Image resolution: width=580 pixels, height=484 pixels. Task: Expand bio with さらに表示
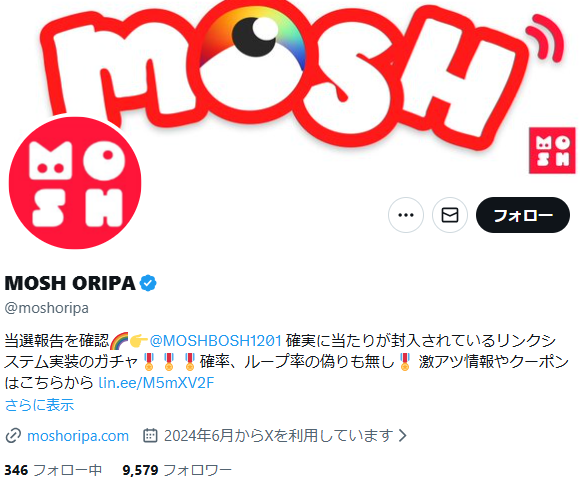(x=40, y=405)
